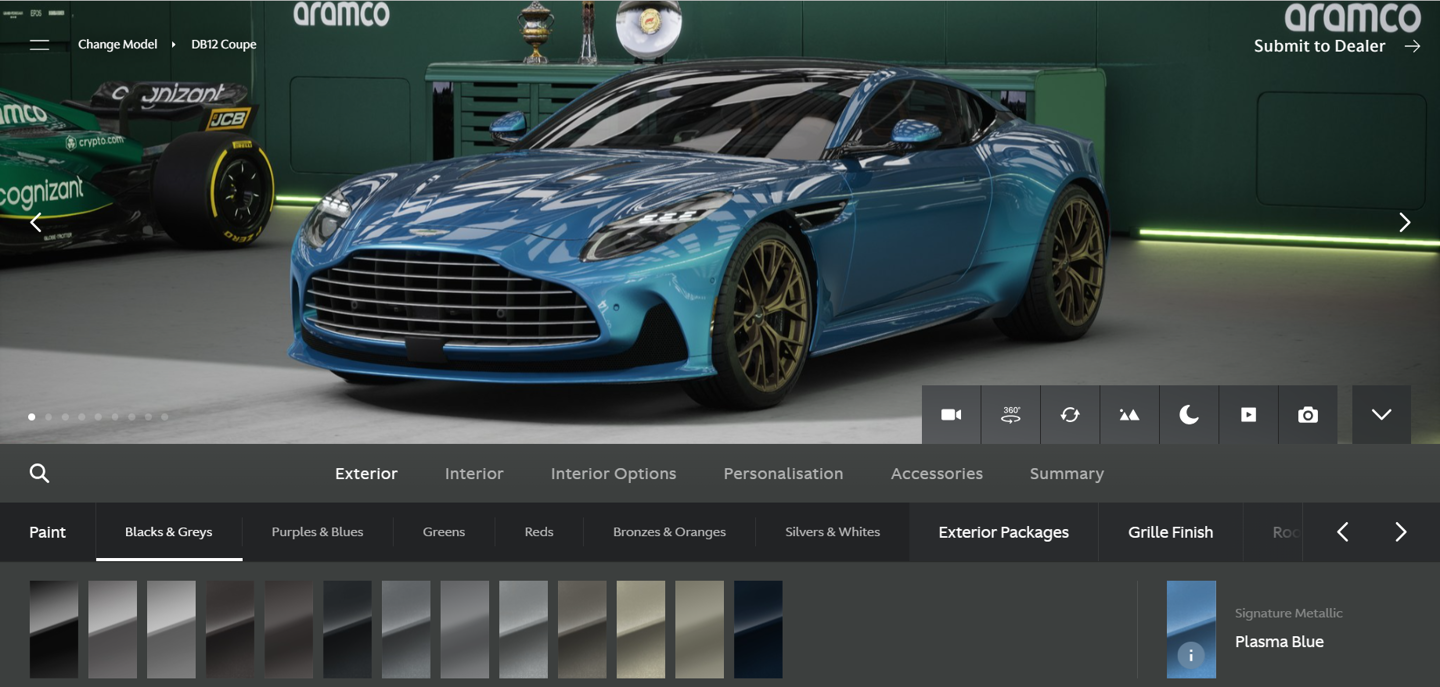The image size is (1440, 687).
Task: Open Plasma Blue info icon
Action: [x=1190, y=655]
